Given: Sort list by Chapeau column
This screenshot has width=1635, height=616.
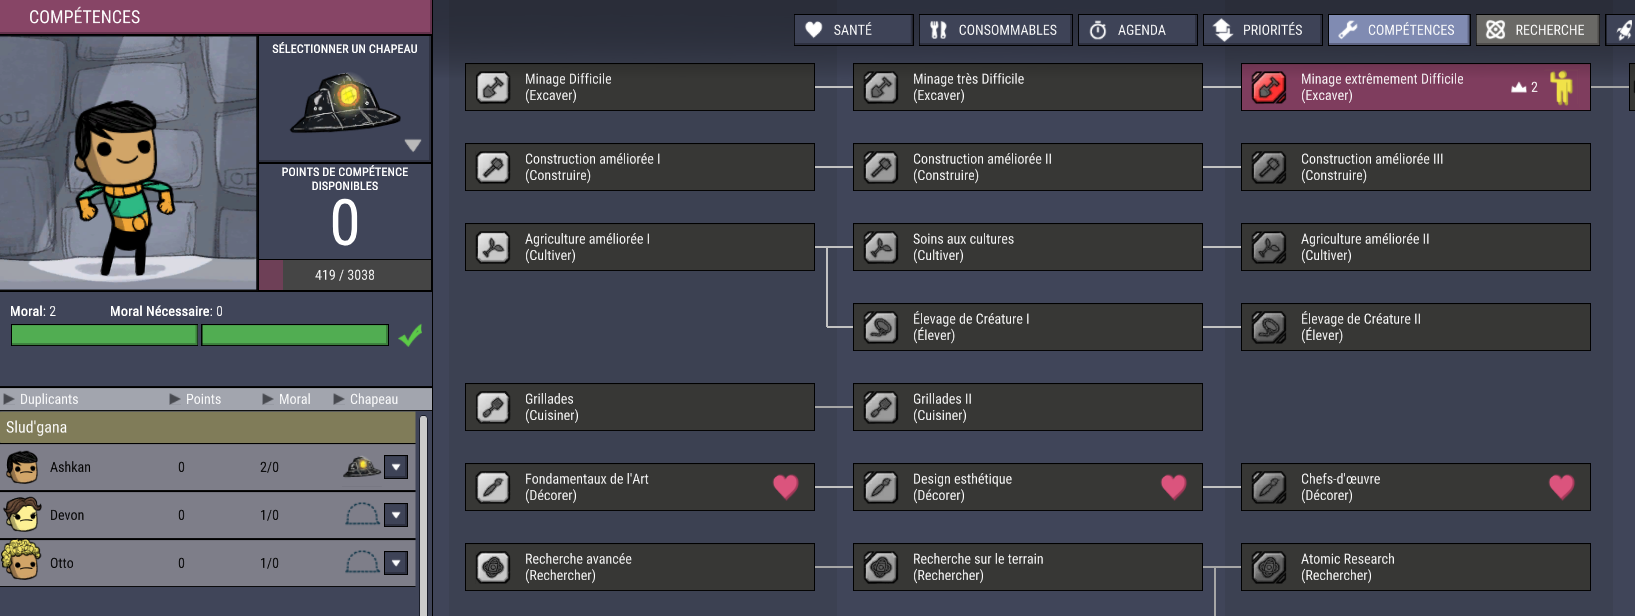Looking at the screenshot, I should (373, 399).
